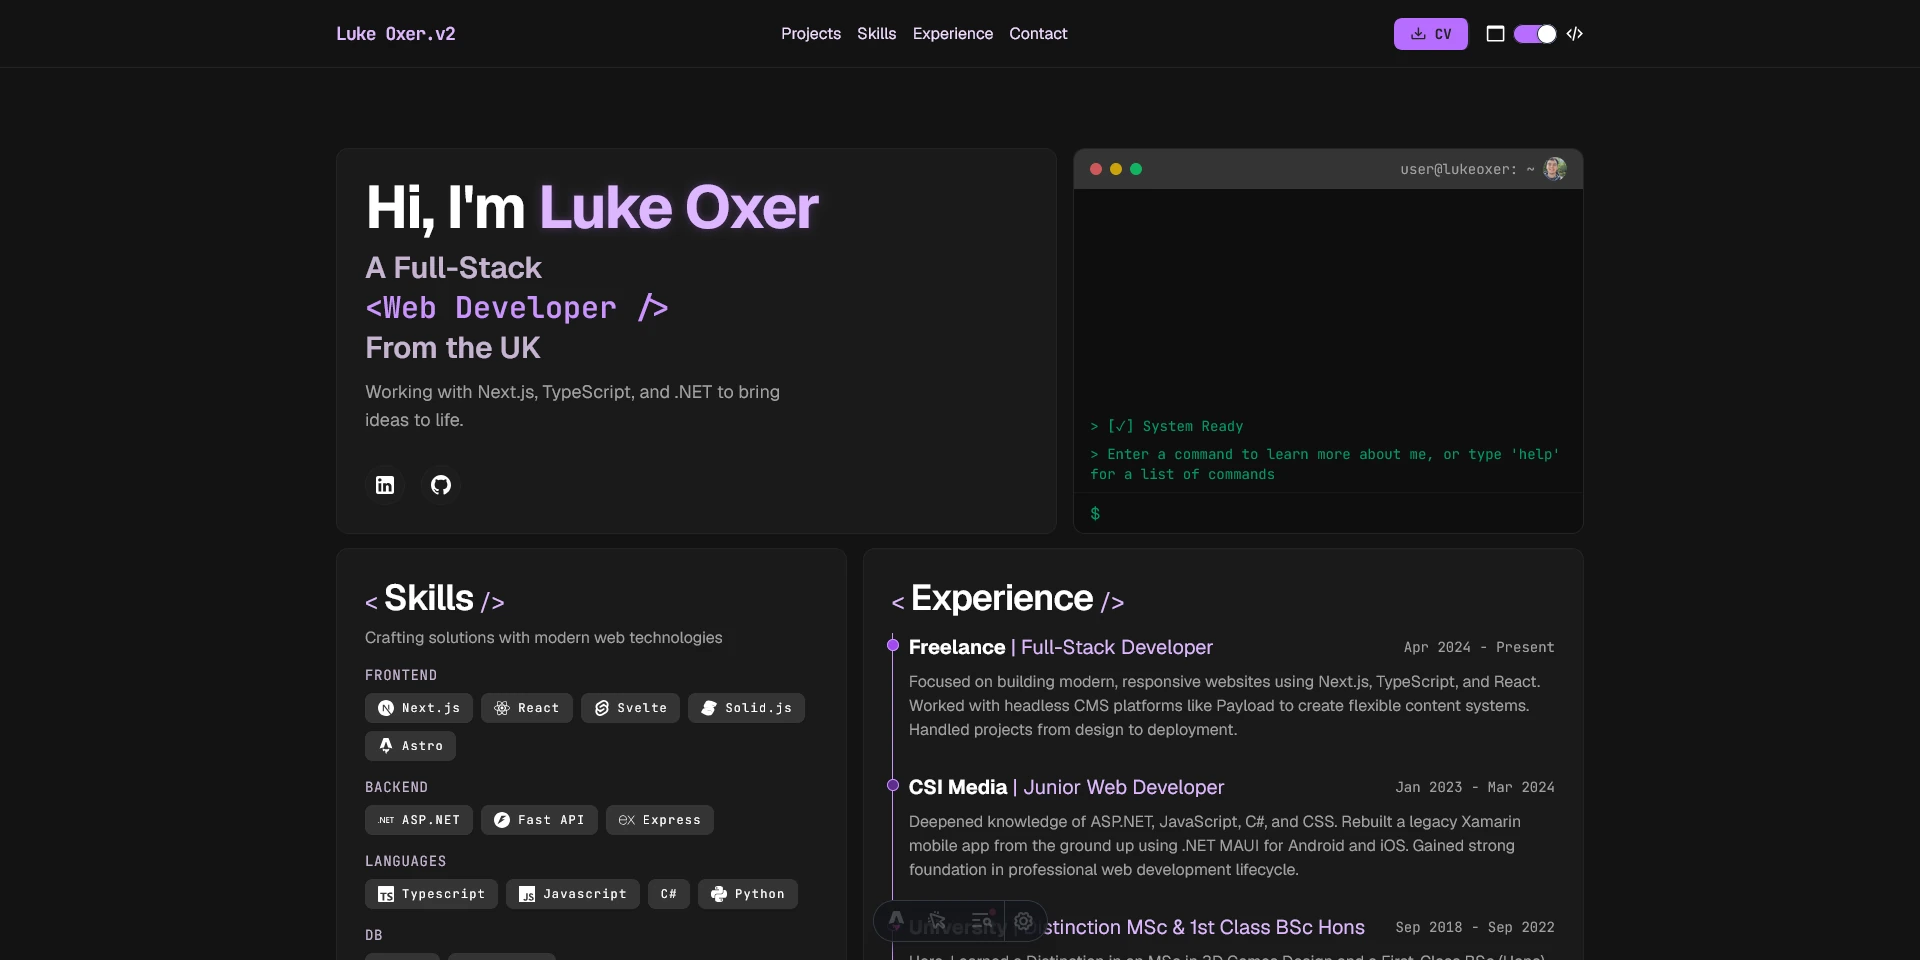Select the Fast API skill chip
Screen dimensions: 1920x960
click(x=539, y=820)
